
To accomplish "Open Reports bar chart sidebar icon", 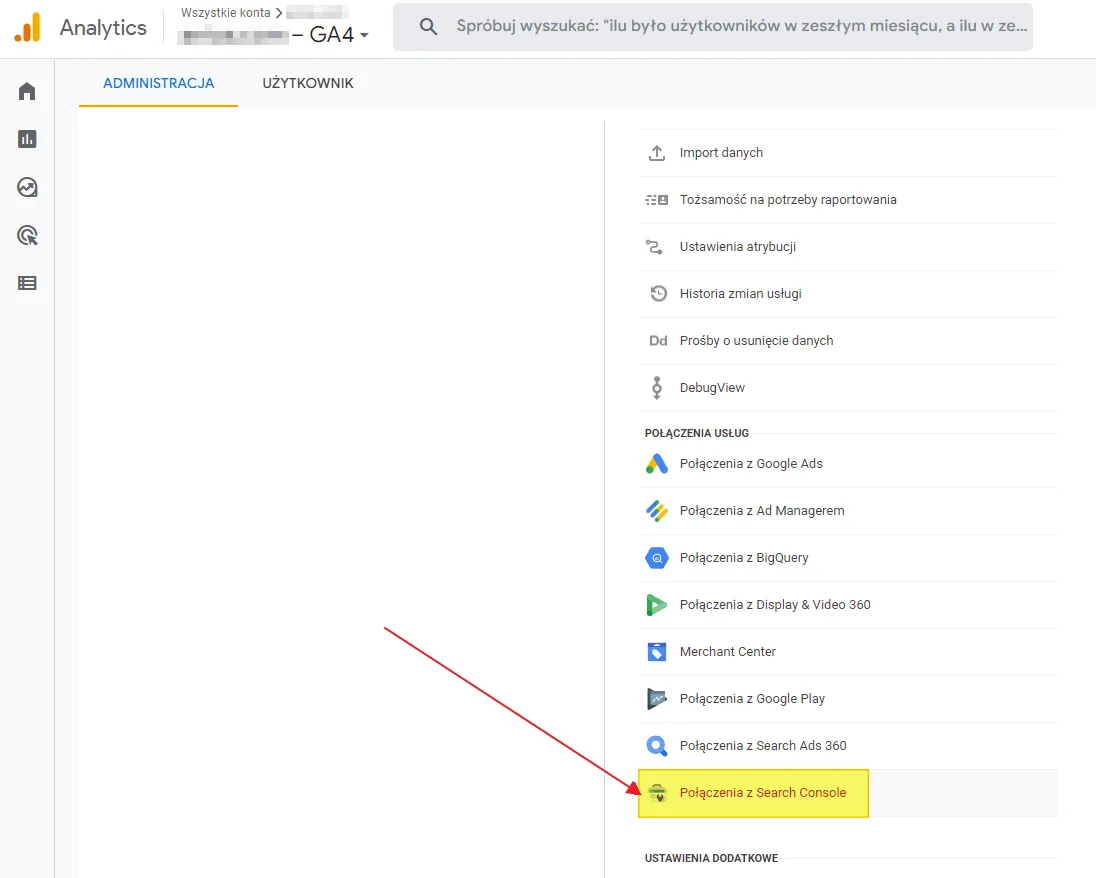I will pos(27,139).
